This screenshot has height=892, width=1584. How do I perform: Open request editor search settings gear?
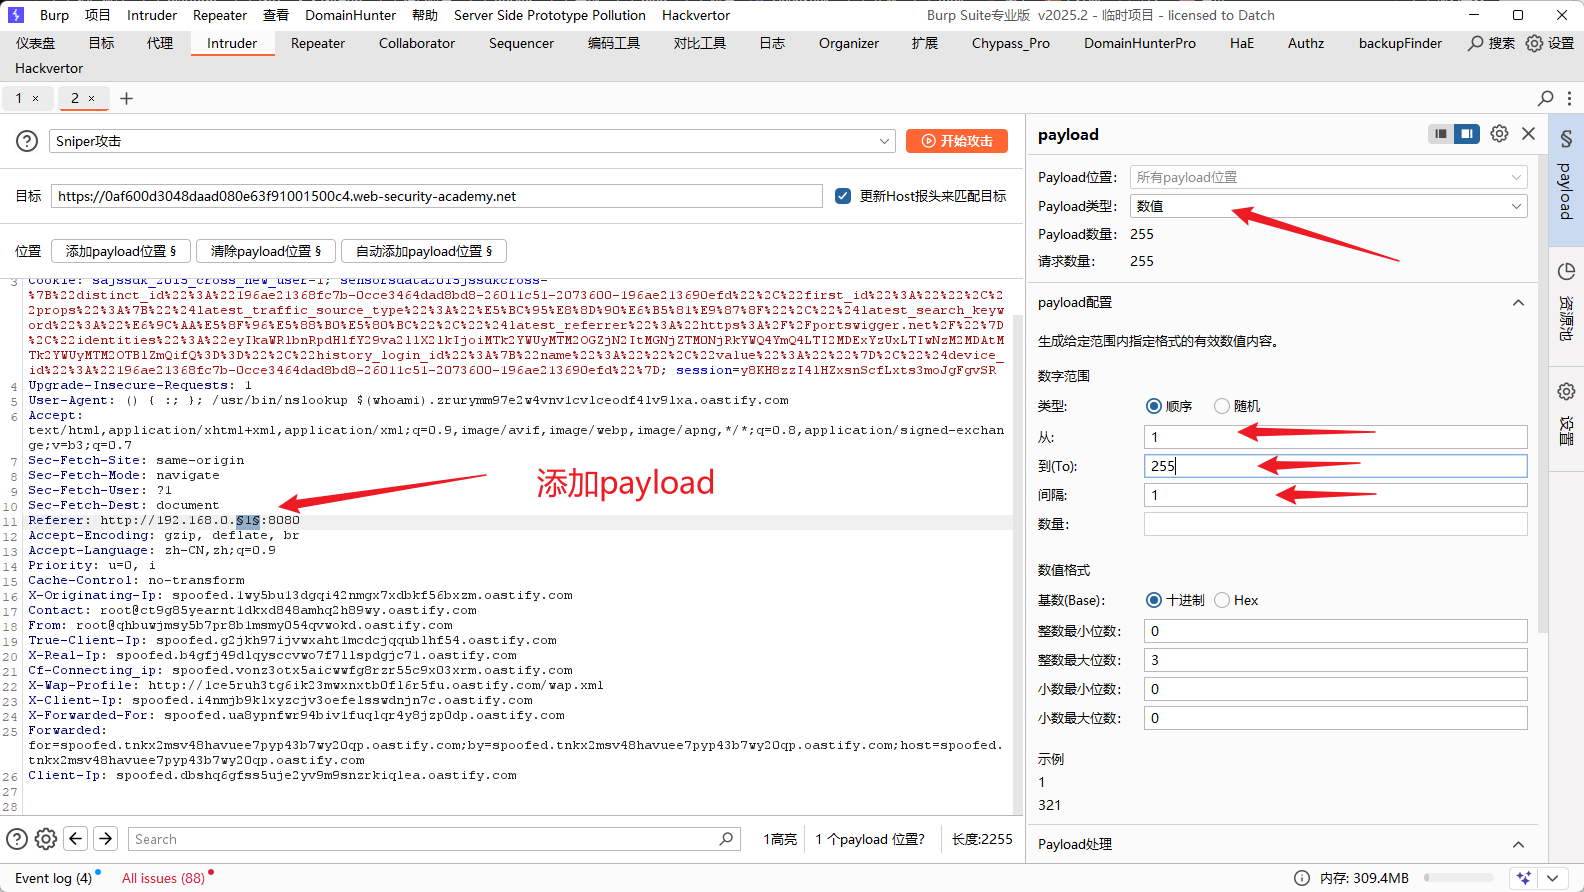tap(46, 839)
